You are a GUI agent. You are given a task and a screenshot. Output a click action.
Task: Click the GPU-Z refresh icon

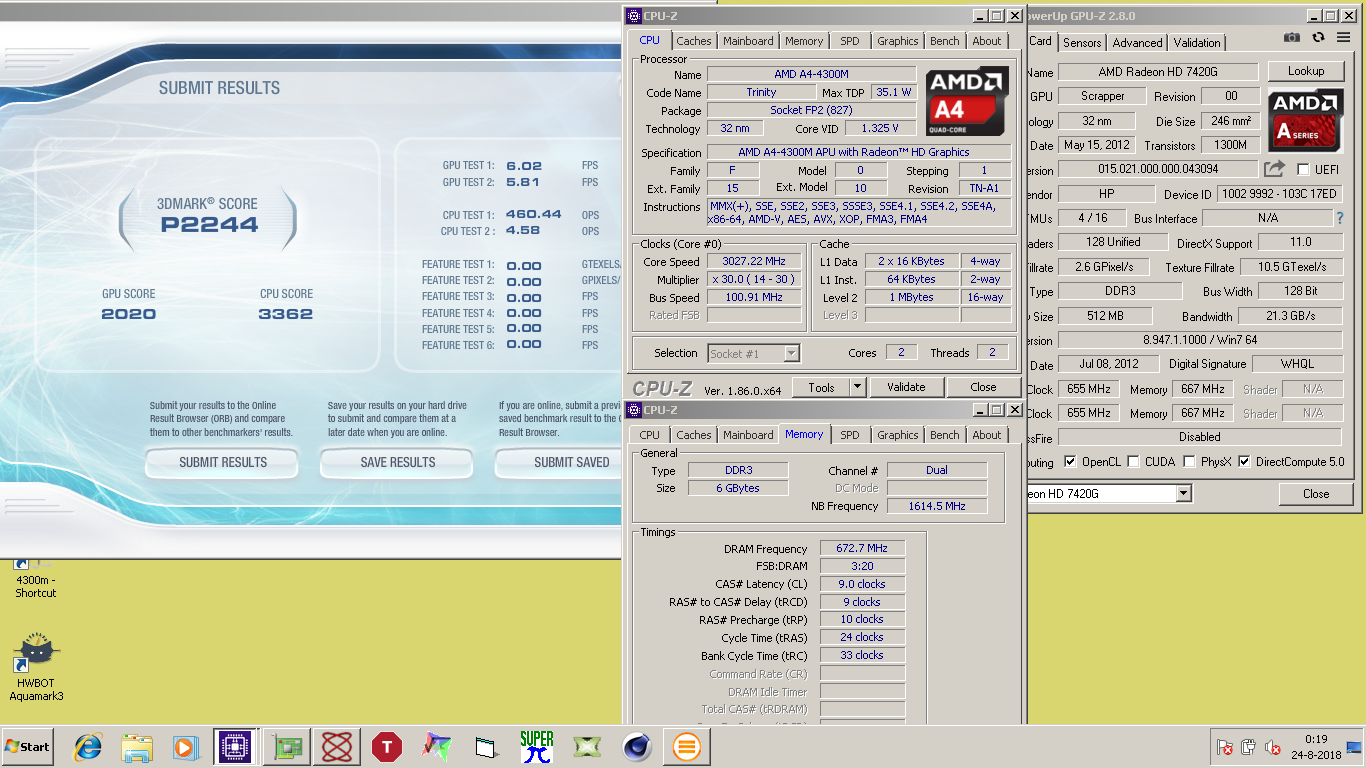[x=1318, y=38]
